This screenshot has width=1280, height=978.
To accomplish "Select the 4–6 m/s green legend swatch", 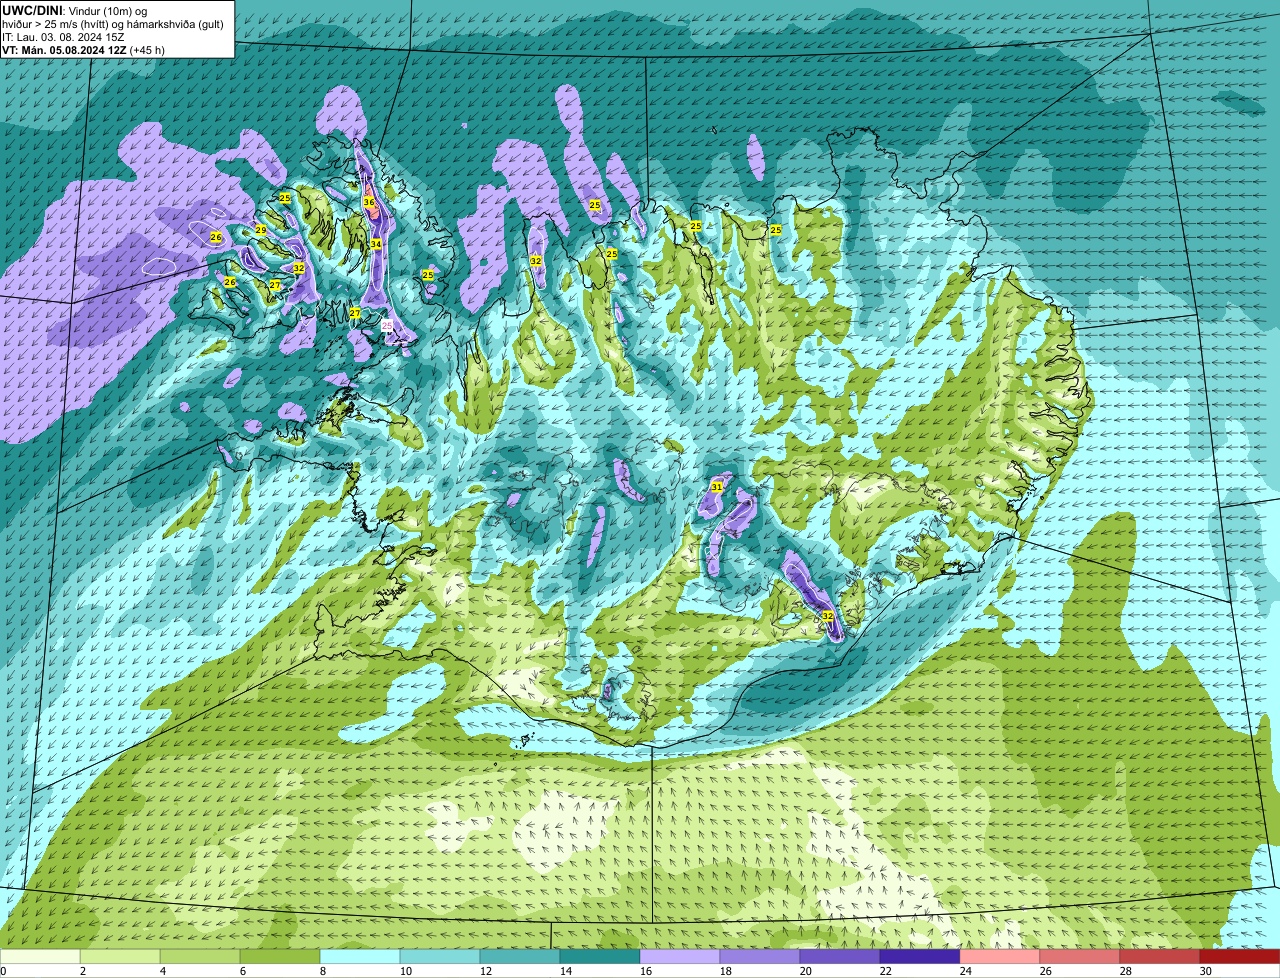I will tap(200, 956).
